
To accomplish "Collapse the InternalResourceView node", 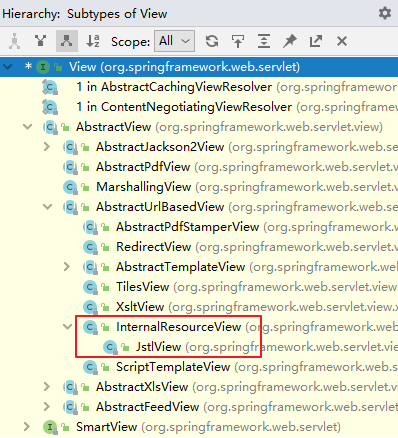I will tap(68, 327).
